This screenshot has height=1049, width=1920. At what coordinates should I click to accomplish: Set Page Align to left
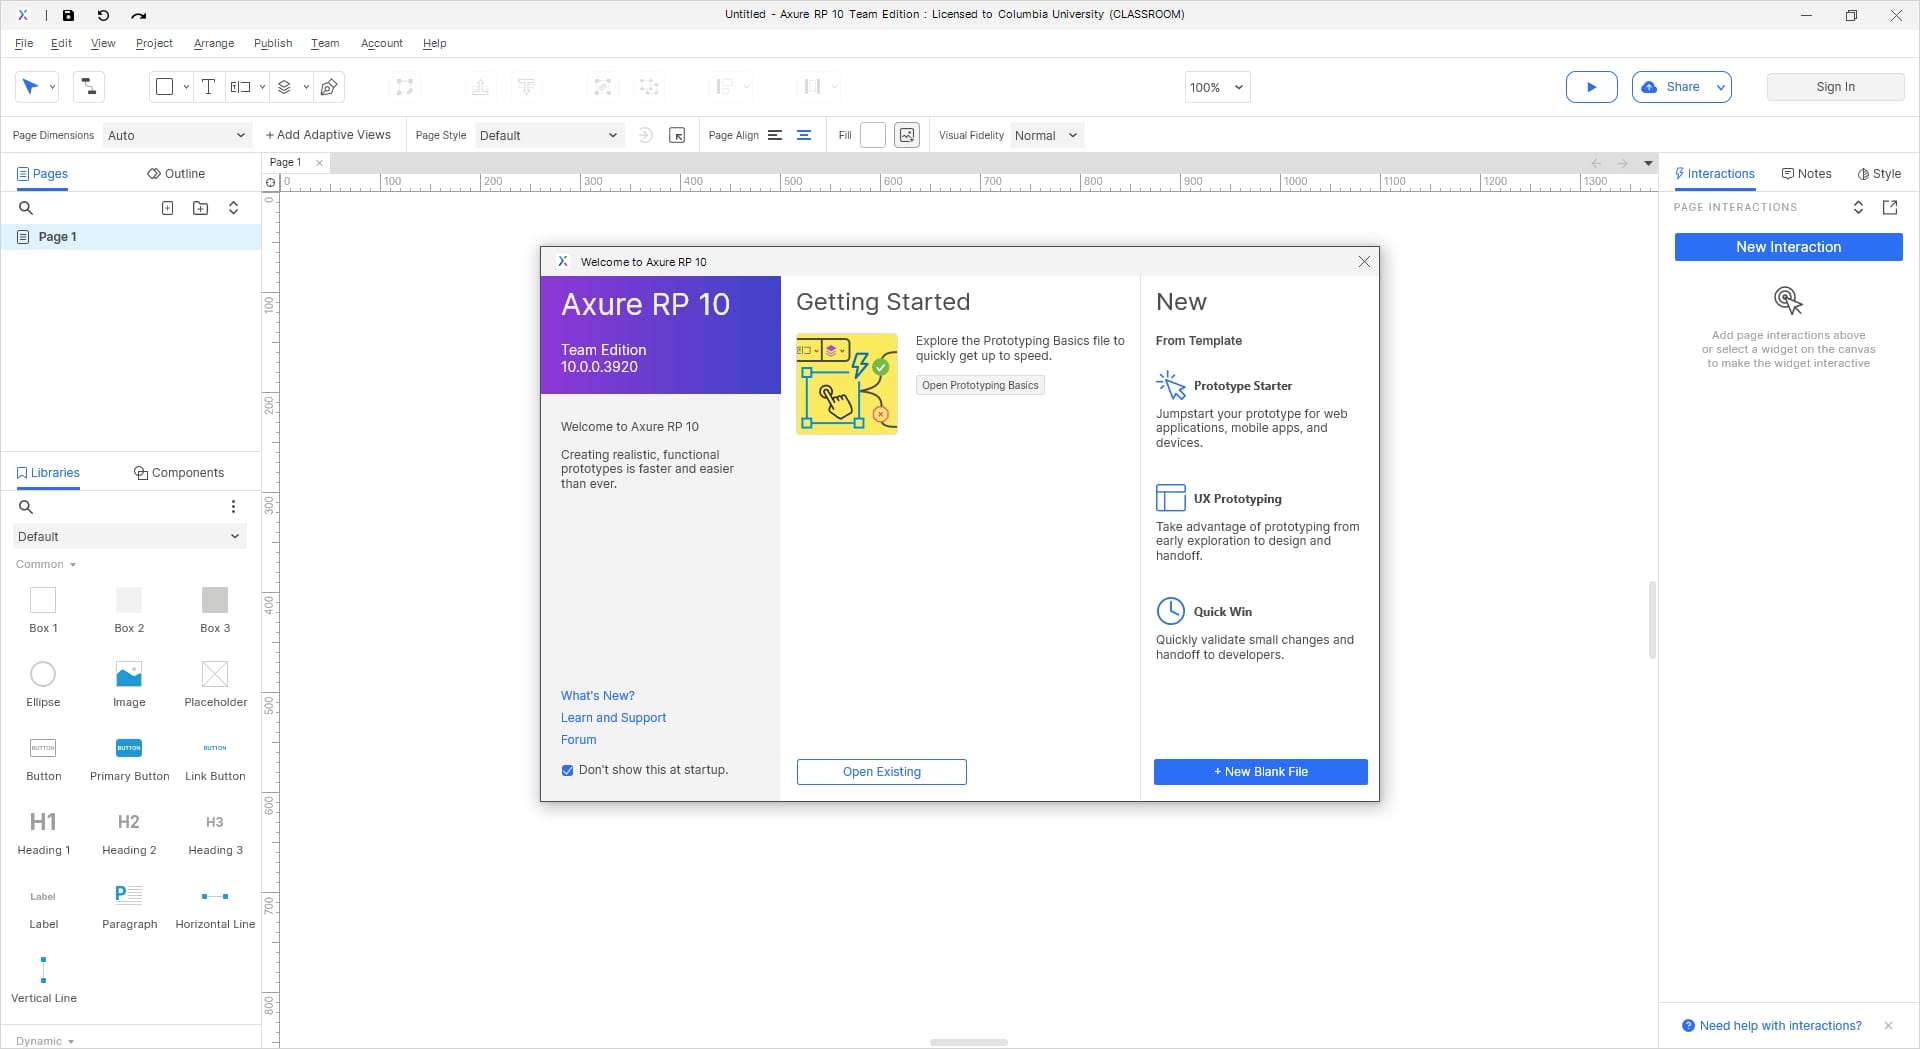point(775,135)
